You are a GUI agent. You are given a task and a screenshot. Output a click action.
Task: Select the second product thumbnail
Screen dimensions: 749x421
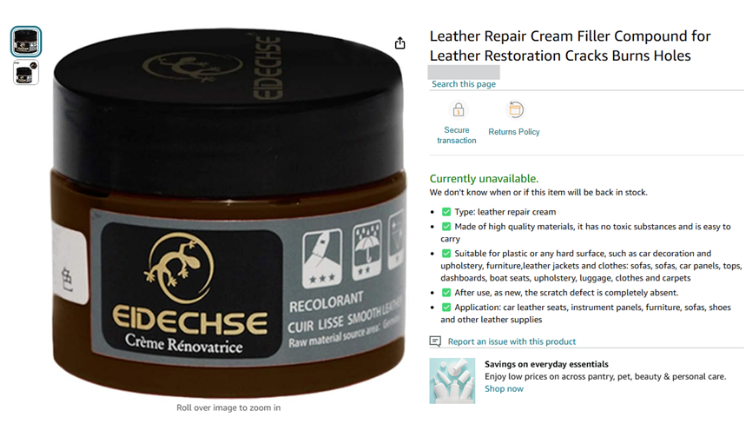(26, 73)
